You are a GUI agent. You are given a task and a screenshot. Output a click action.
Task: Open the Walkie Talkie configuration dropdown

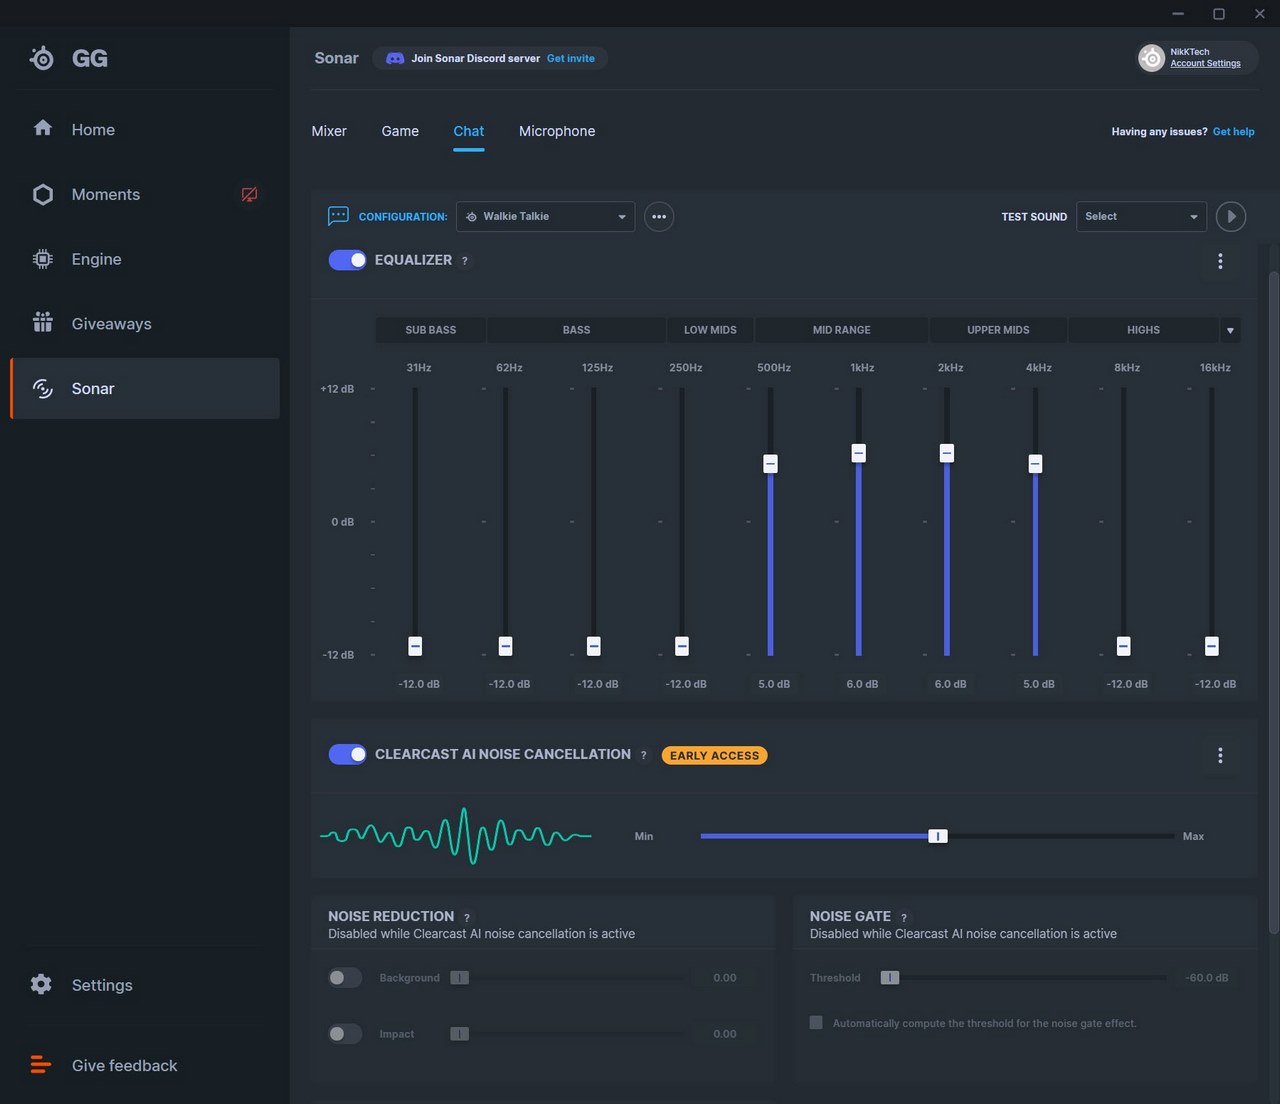point(545,216)
